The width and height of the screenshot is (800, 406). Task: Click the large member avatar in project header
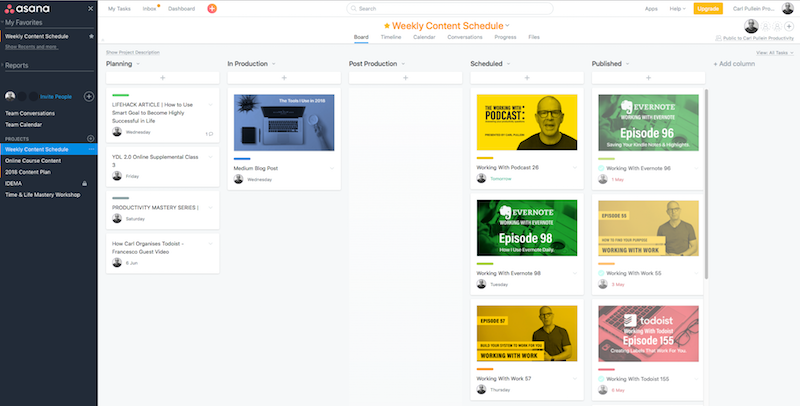[x=751, y=26]
